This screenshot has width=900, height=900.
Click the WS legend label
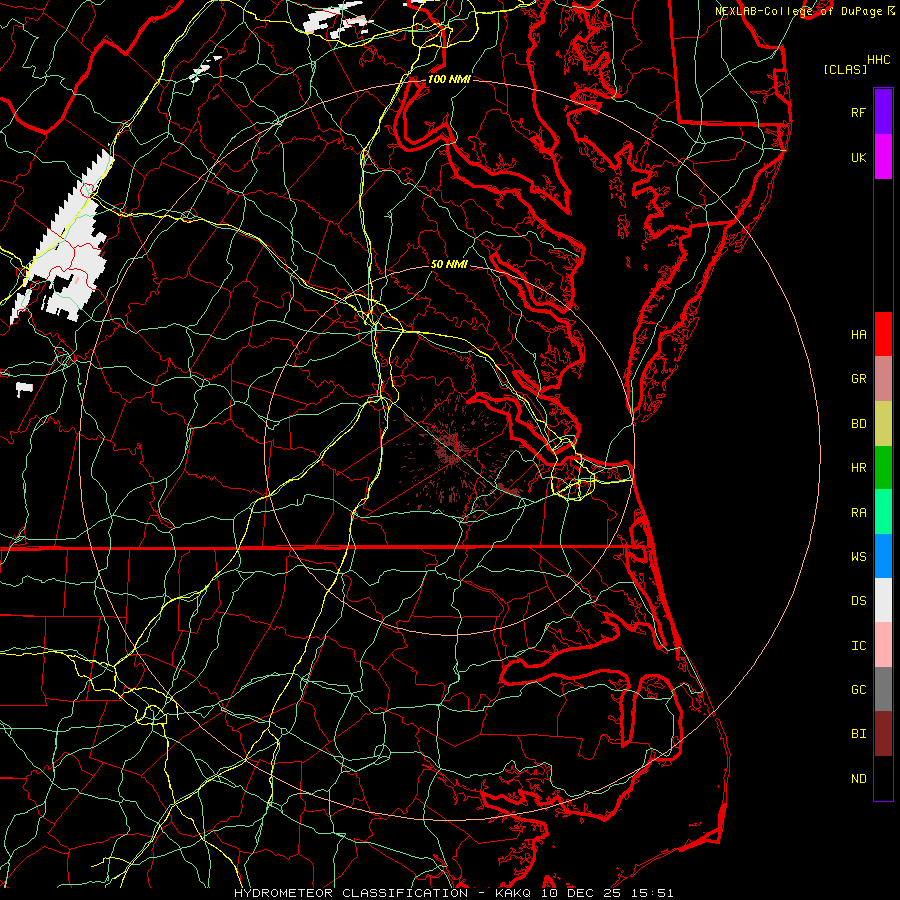click(x=858, y=556)
